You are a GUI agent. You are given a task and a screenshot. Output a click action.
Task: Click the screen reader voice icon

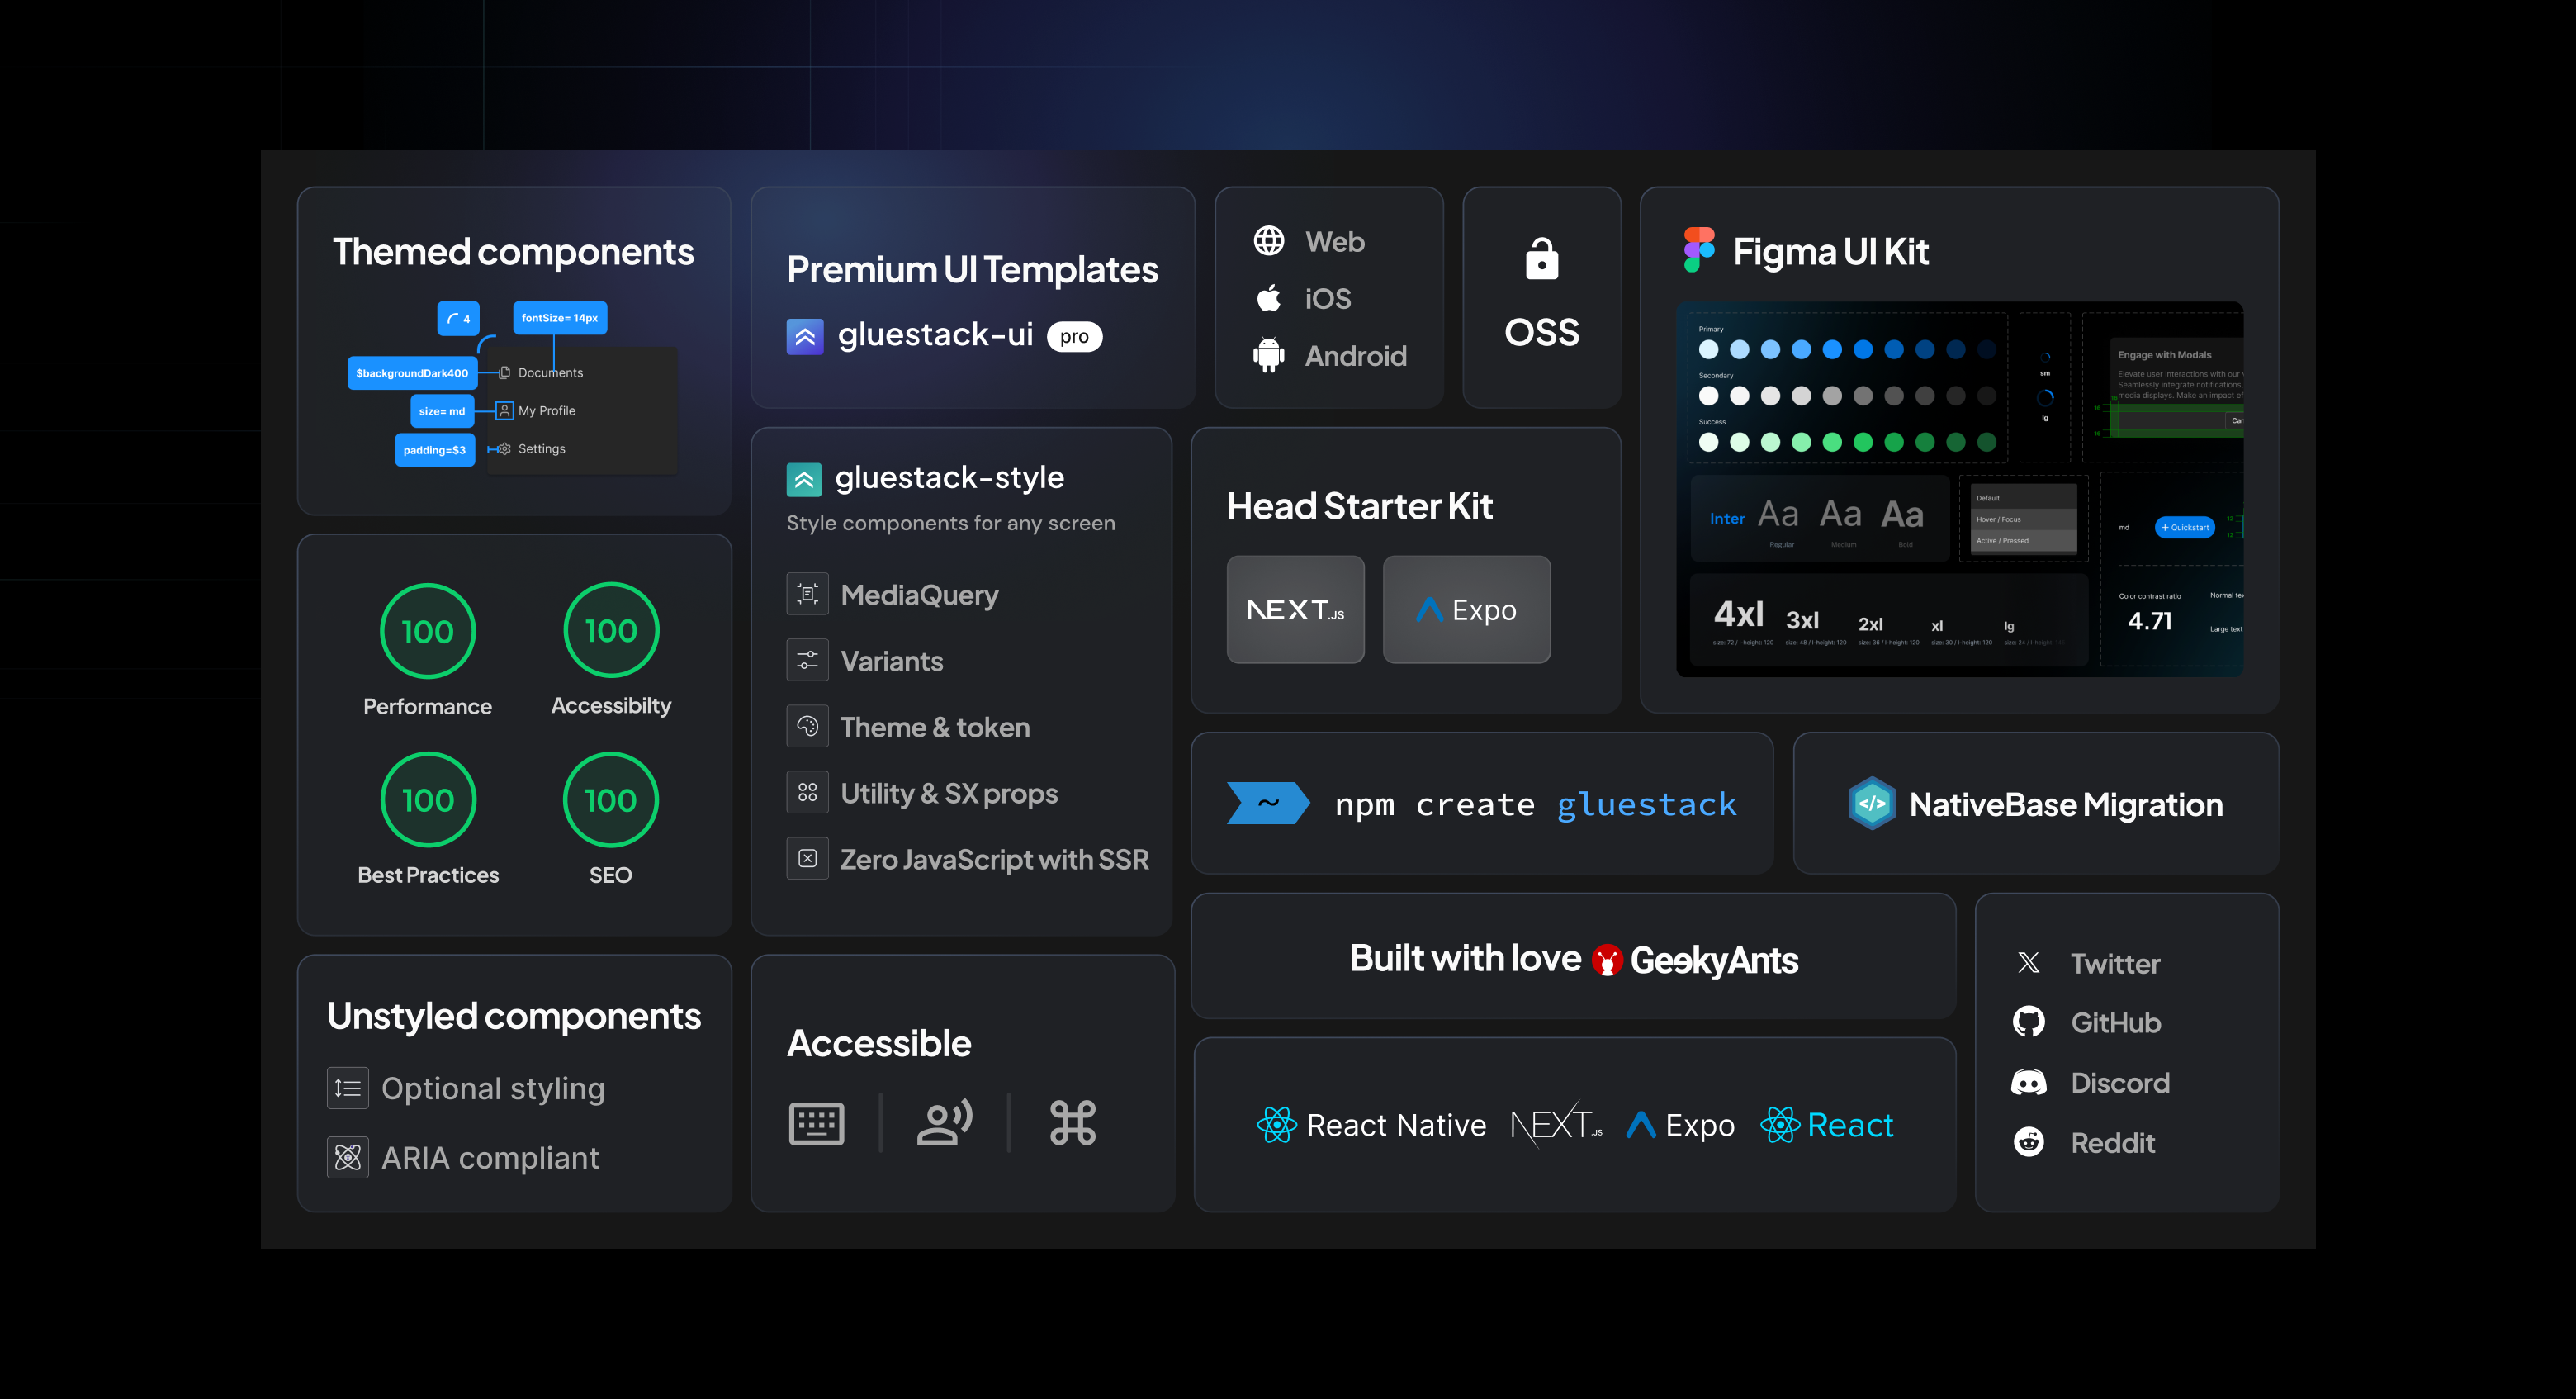[945, 1123]
